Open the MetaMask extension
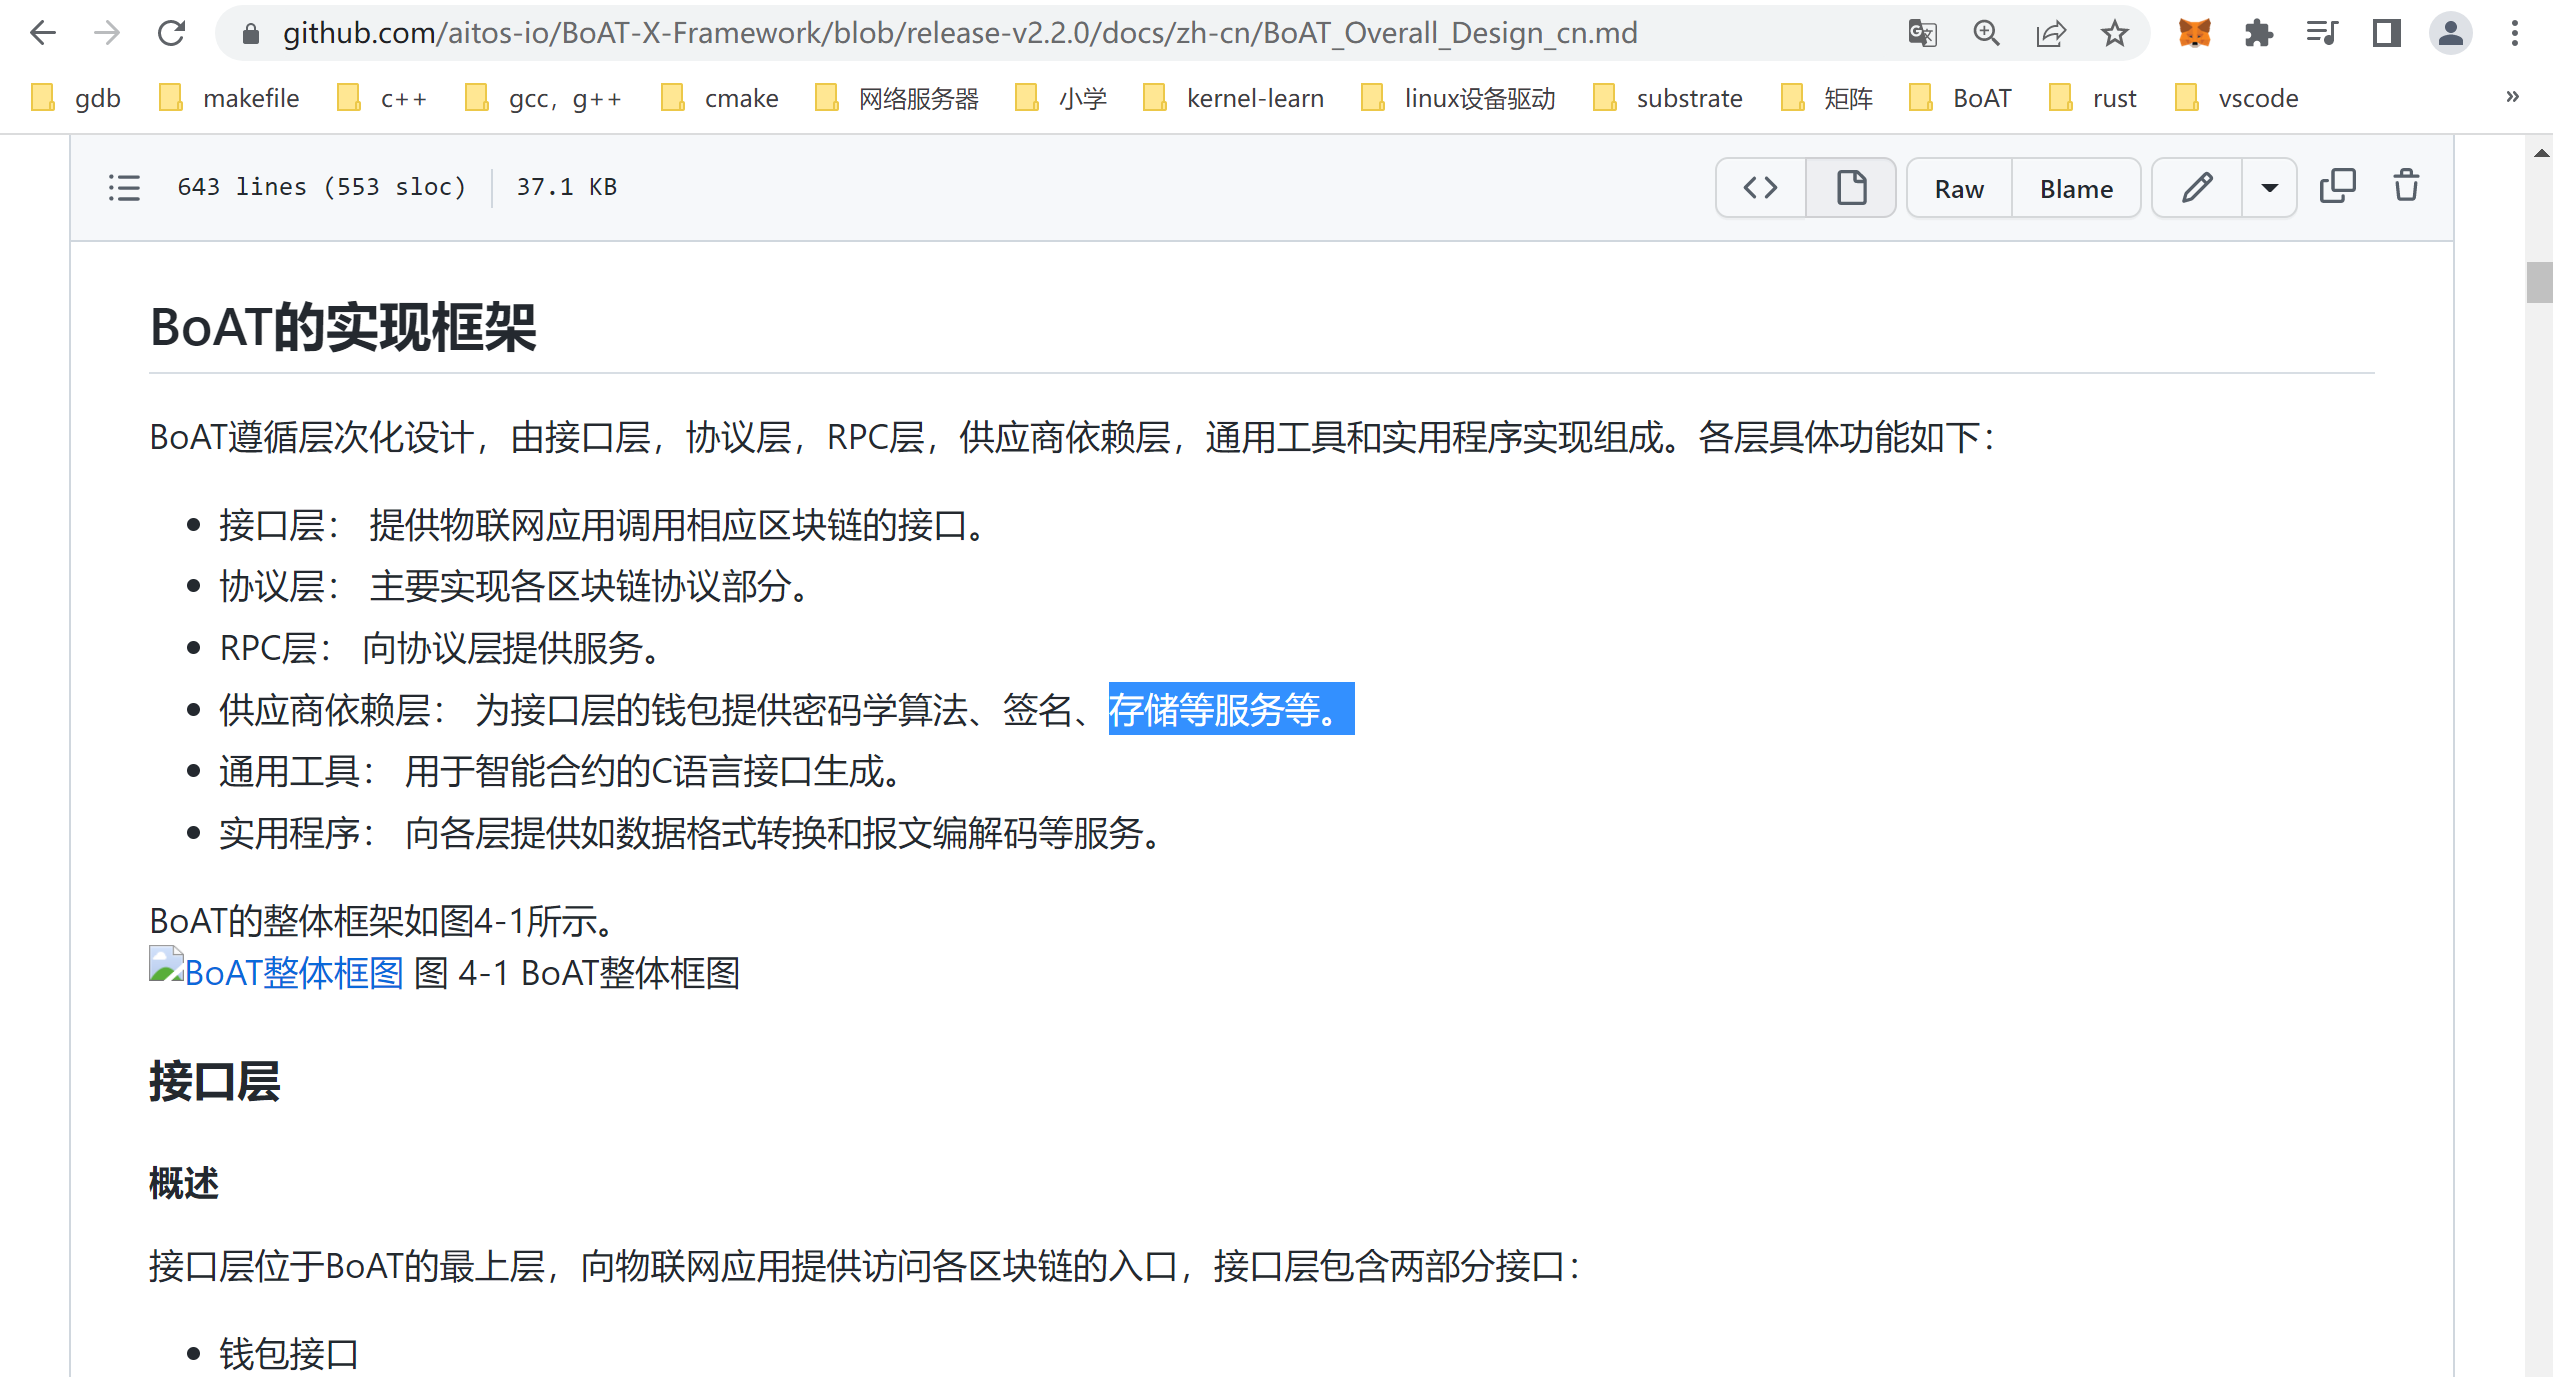 2194,33
